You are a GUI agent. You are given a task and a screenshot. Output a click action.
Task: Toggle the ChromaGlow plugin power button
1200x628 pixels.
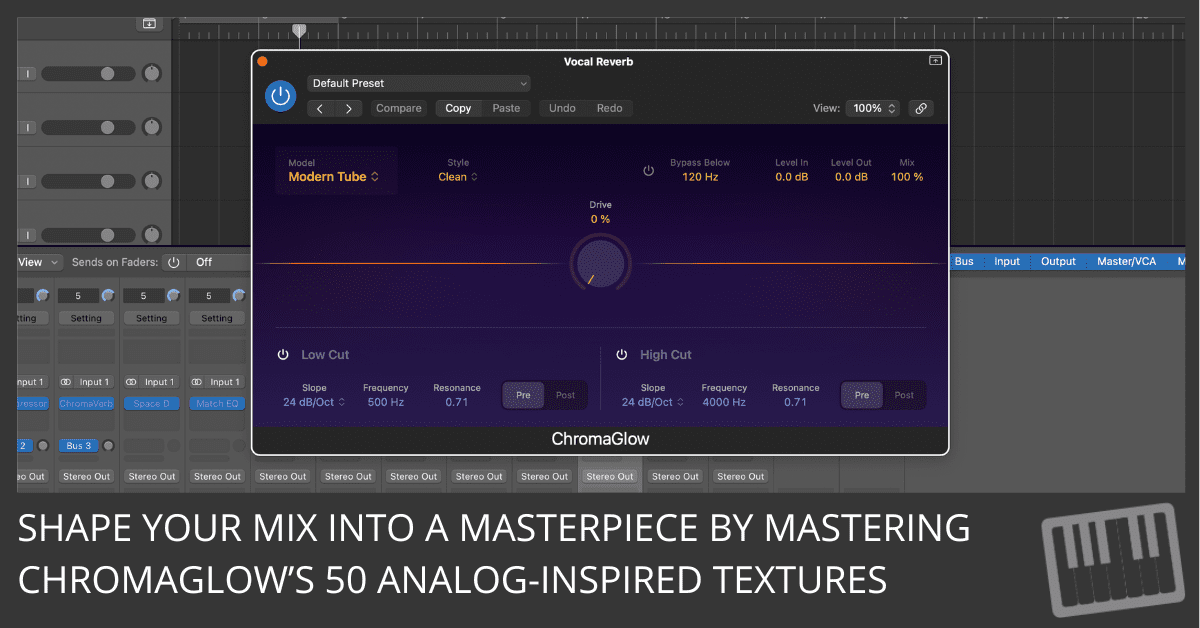(281, 96)
